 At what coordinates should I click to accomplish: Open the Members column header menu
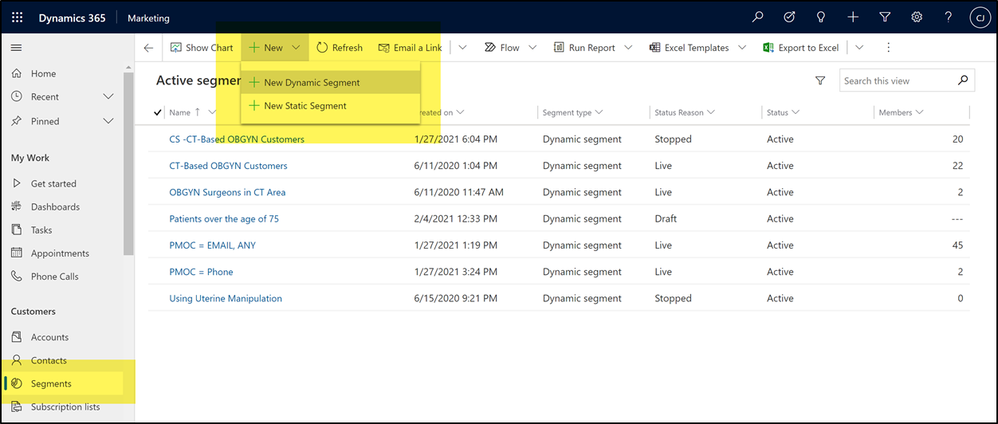click(x=900, y=113)
